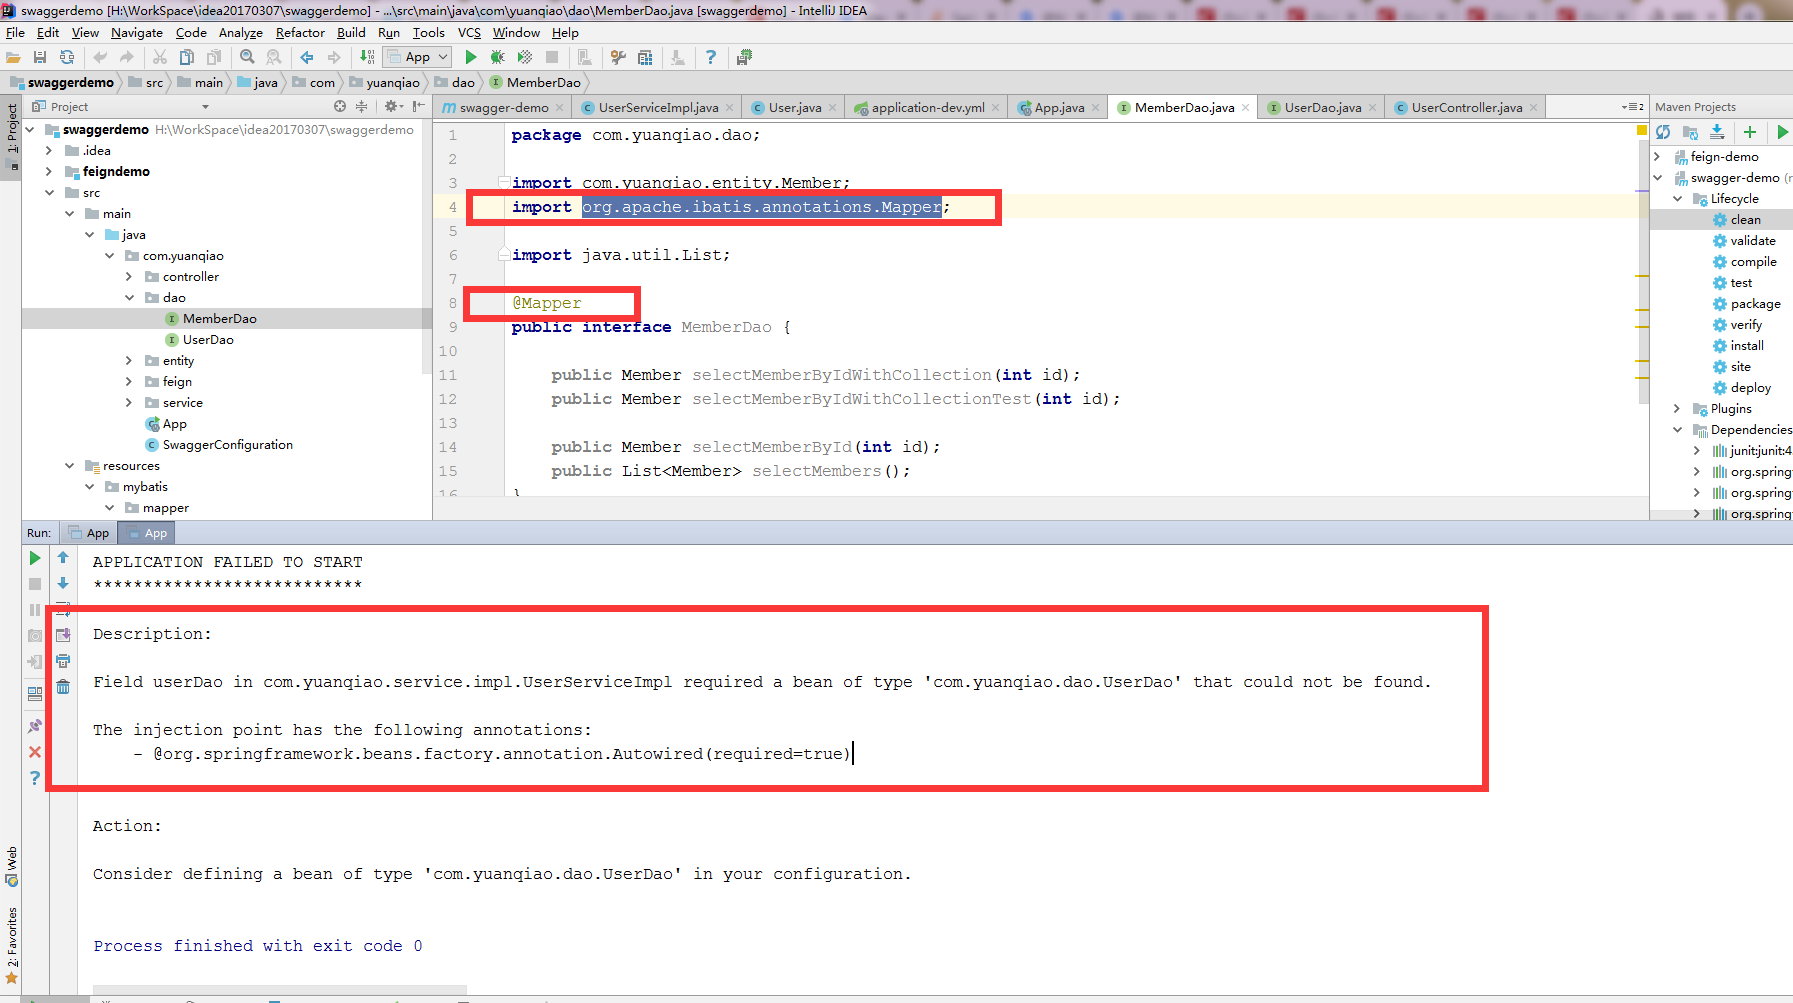This screenshot has width=1793, height=1003.
Task: Close Run tab with red X
Action: pyautogui.click(x=35, y=752)
